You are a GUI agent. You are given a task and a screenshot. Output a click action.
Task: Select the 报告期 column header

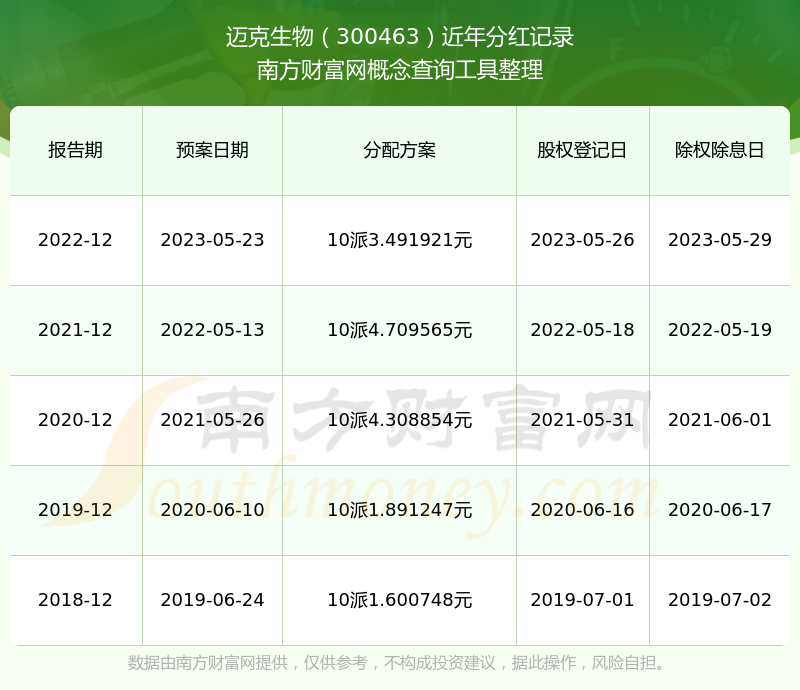coord(76,150)
